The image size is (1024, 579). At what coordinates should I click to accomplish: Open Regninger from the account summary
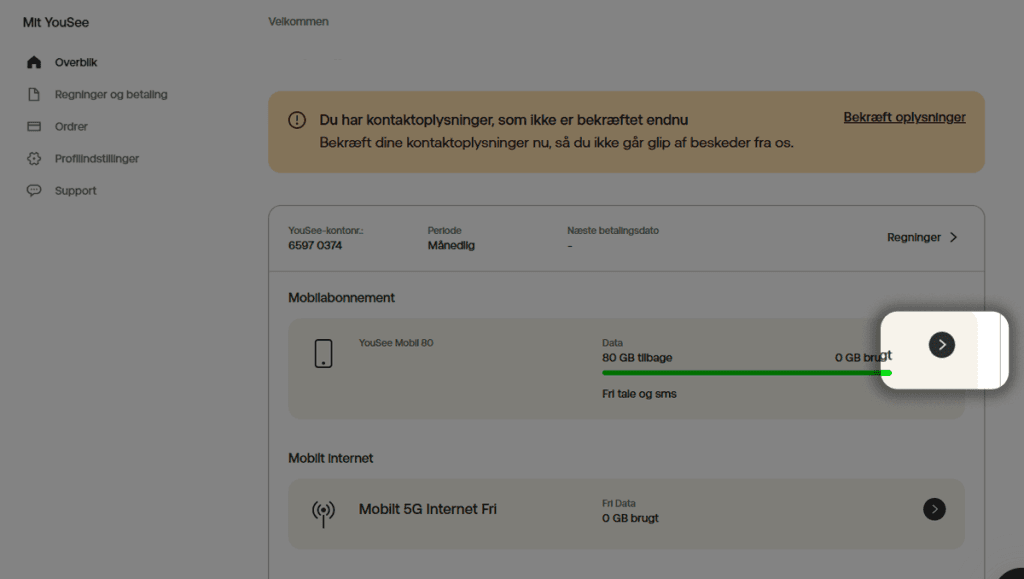pos(913,237)
